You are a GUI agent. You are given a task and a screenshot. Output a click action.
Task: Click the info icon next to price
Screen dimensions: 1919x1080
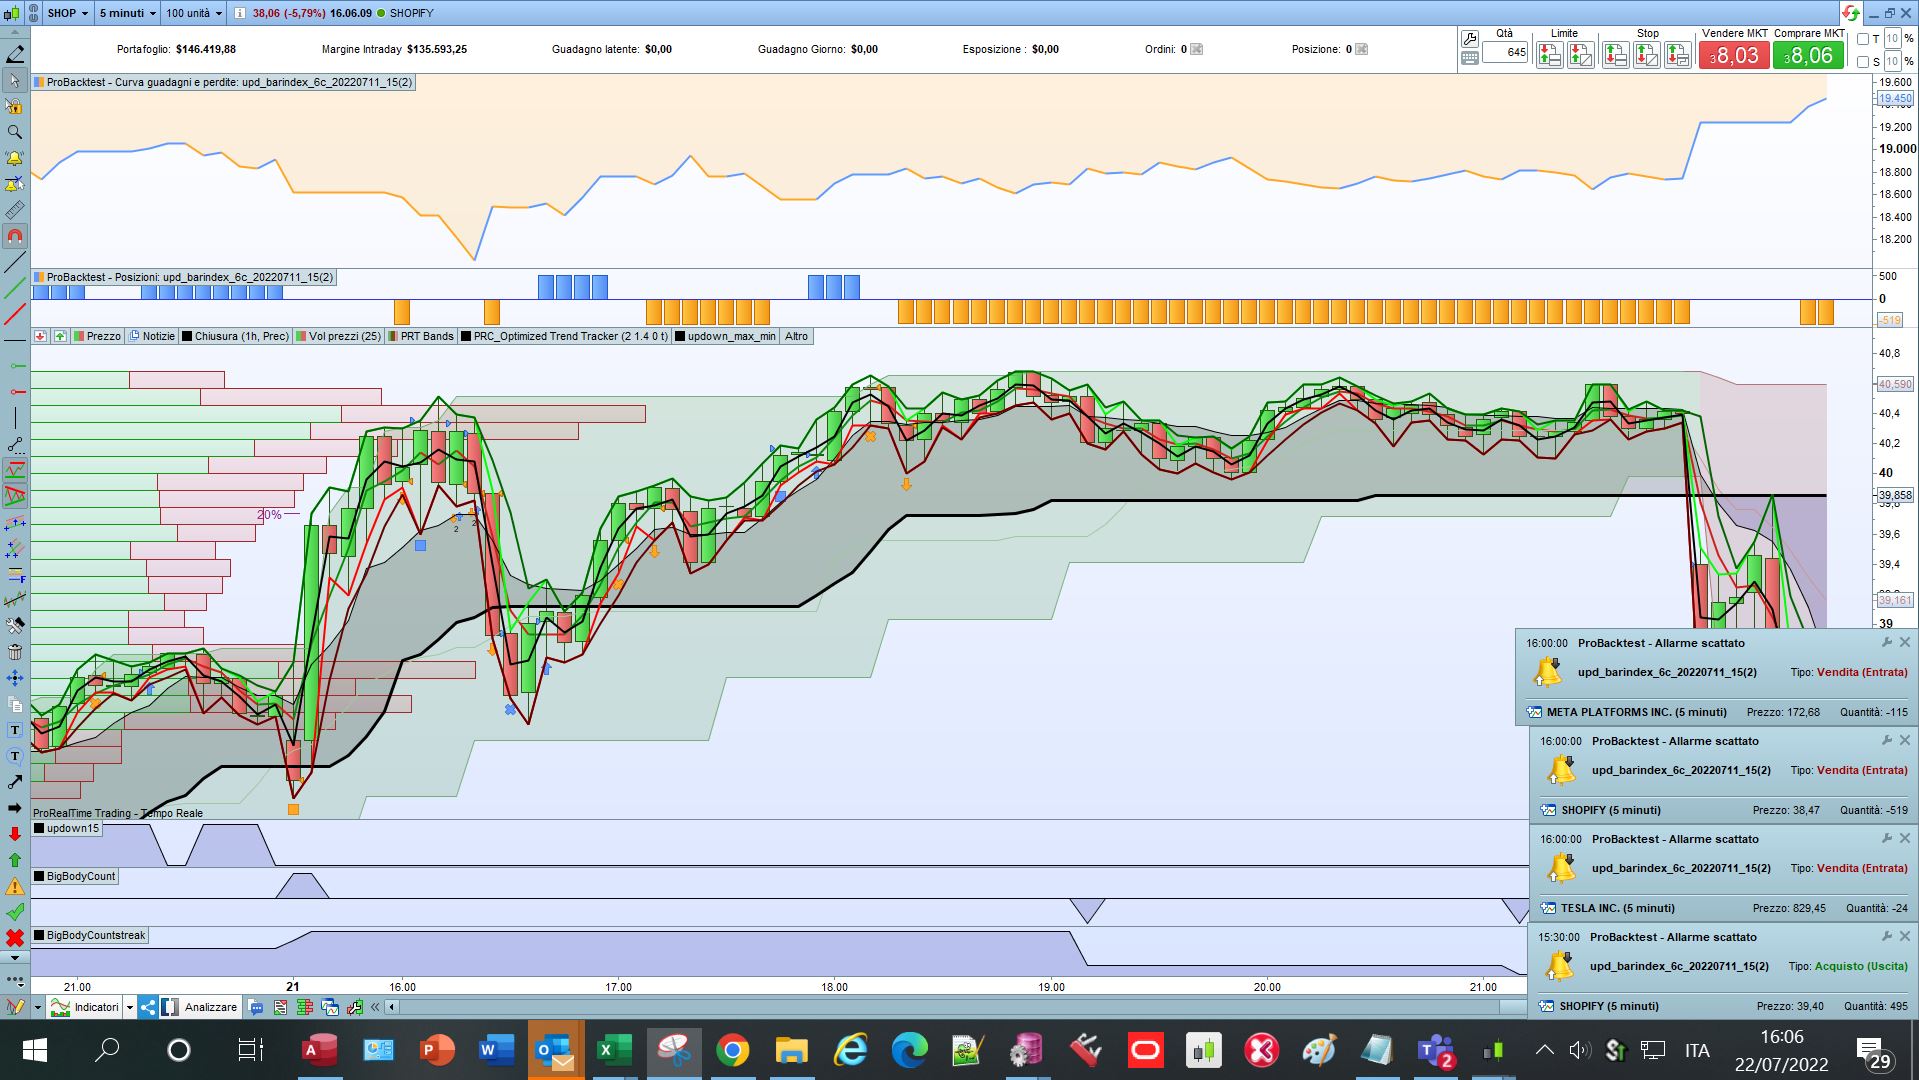(240, 13)
